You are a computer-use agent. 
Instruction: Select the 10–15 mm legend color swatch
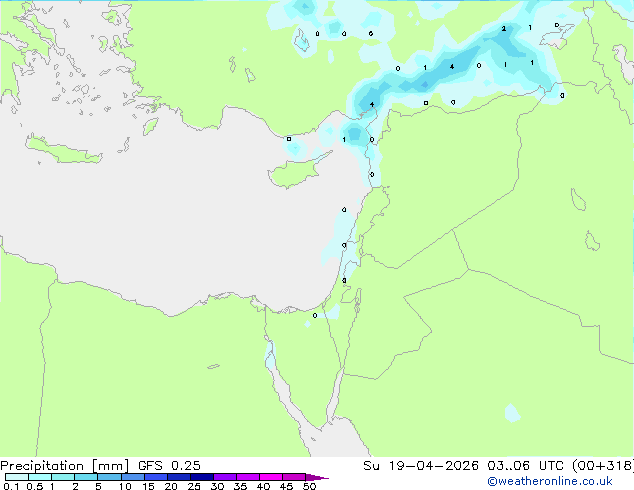(x=132, y=477)
